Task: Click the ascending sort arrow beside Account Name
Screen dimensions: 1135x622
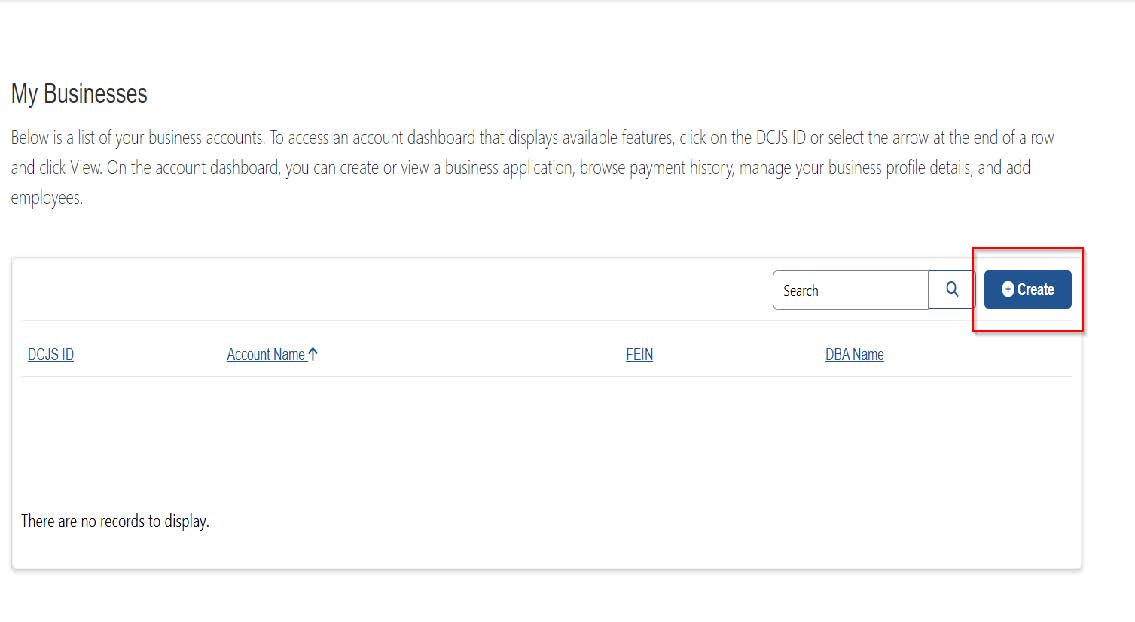Action: pyautogui.click(x=313, y=354)
